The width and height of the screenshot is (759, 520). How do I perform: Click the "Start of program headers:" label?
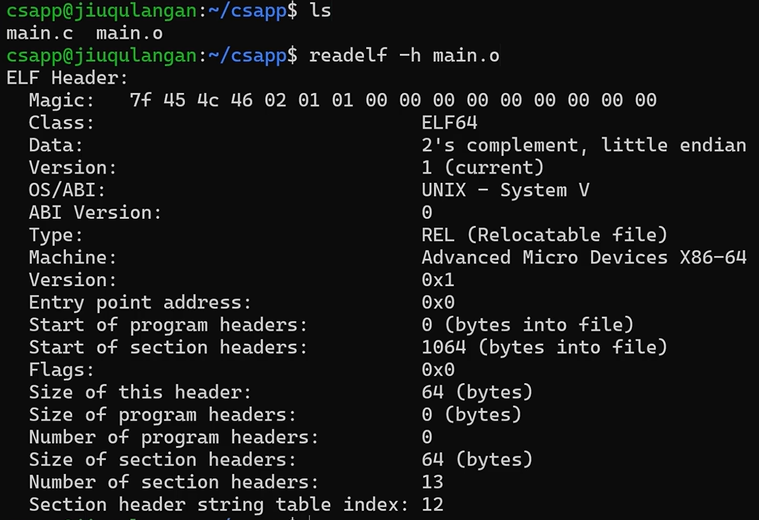tap(168, 325)
